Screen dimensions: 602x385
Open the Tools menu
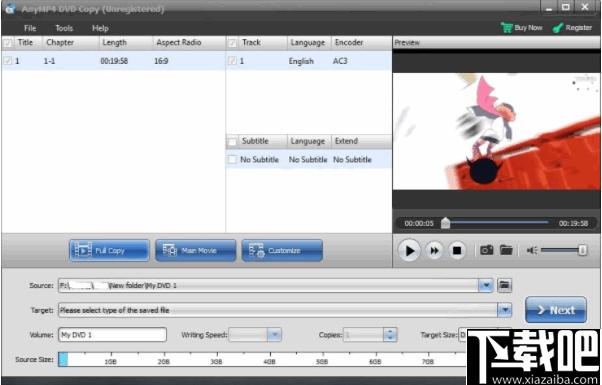(x=64, y=28)
